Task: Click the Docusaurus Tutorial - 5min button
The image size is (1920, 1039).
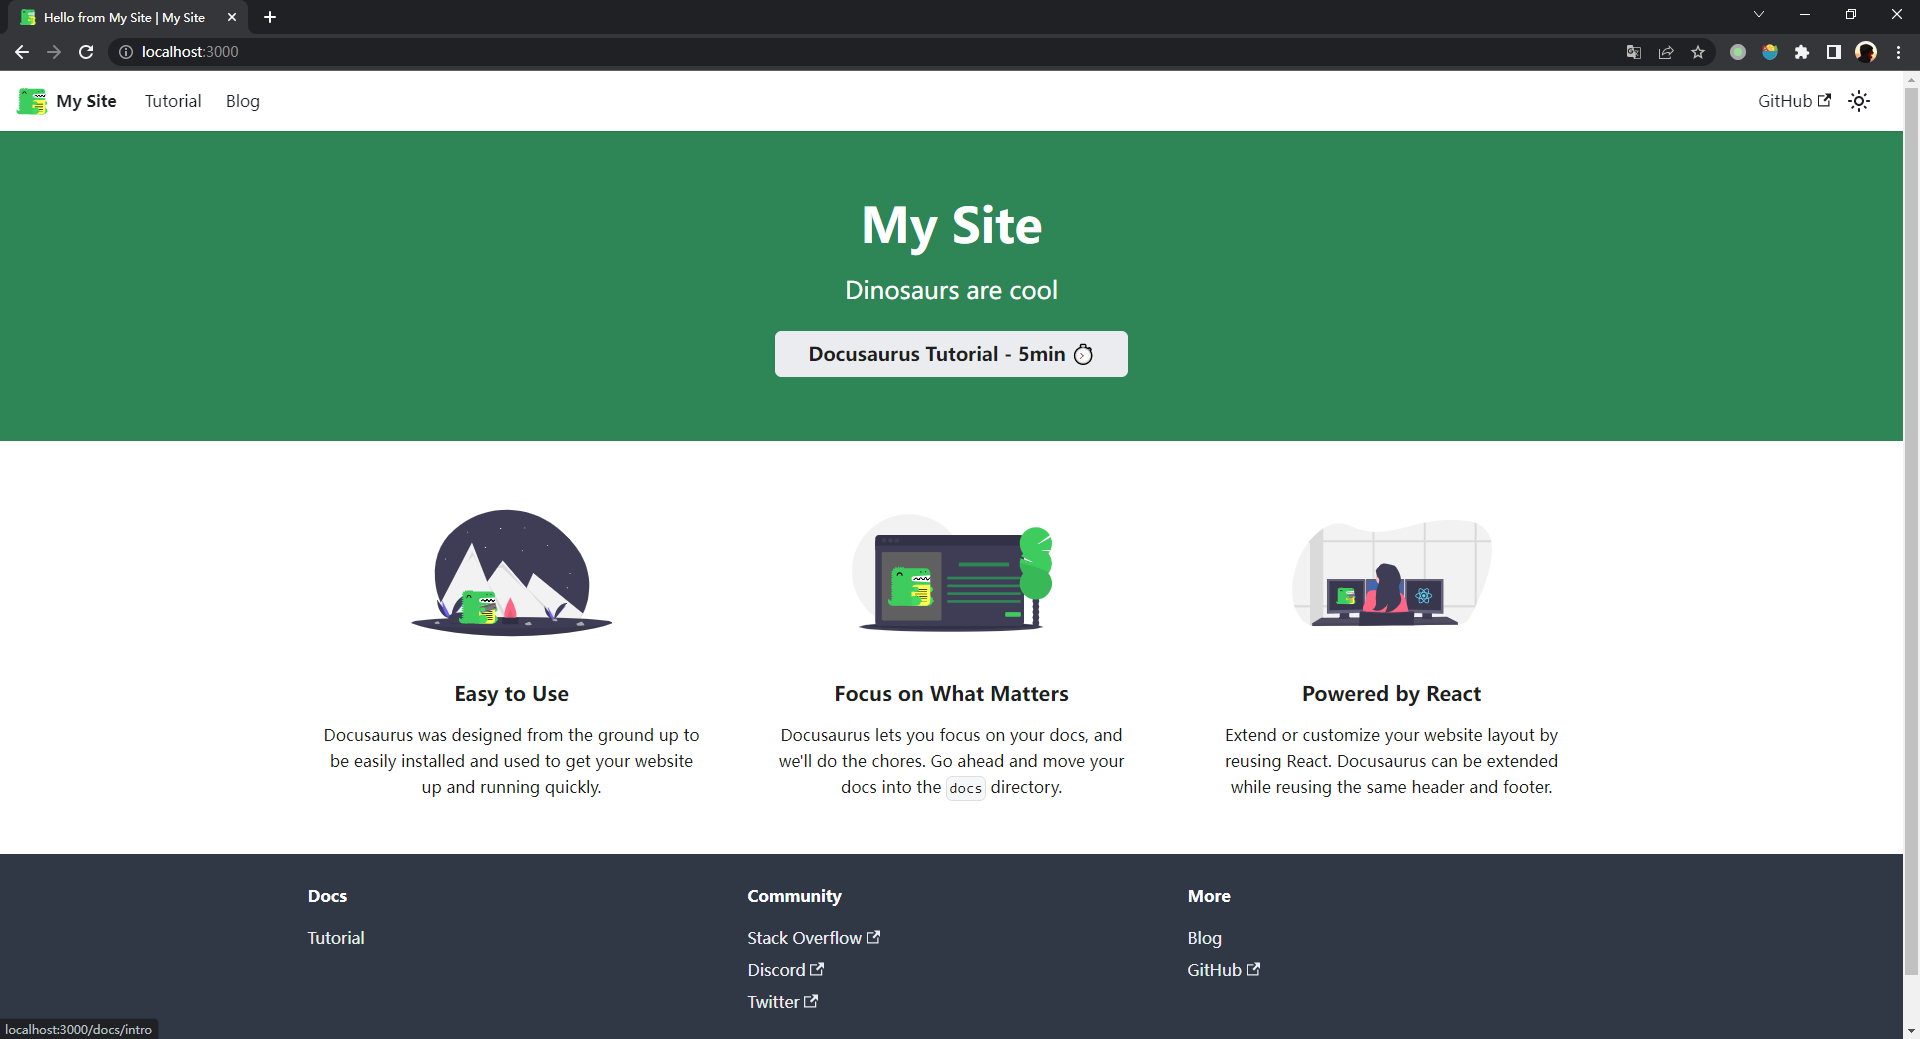Action: point(951,354)
